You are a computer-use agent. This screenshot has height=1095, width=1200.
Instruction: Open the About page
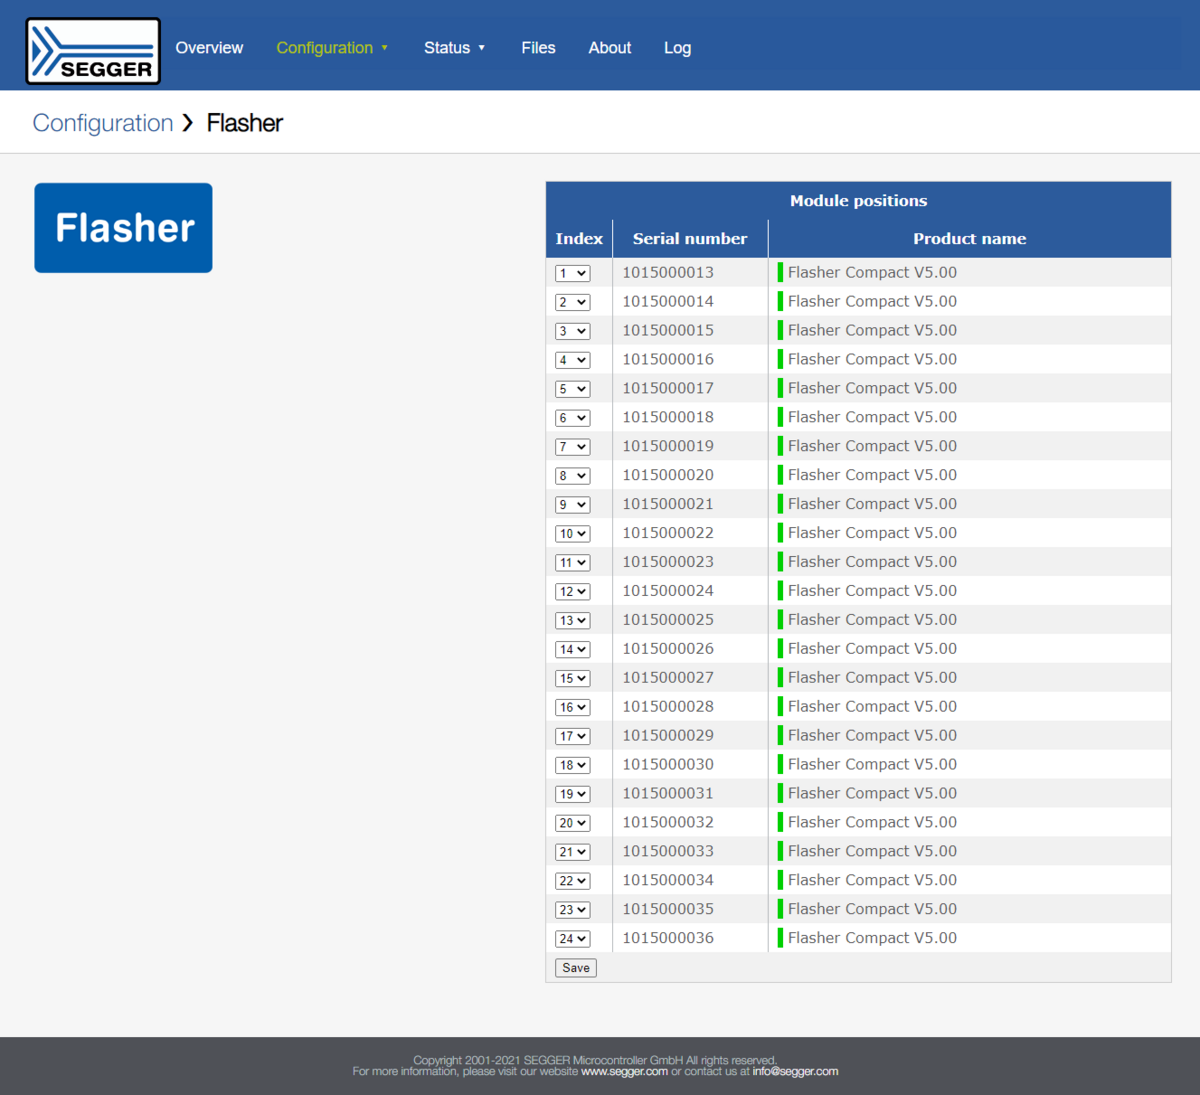click(609, 48)
